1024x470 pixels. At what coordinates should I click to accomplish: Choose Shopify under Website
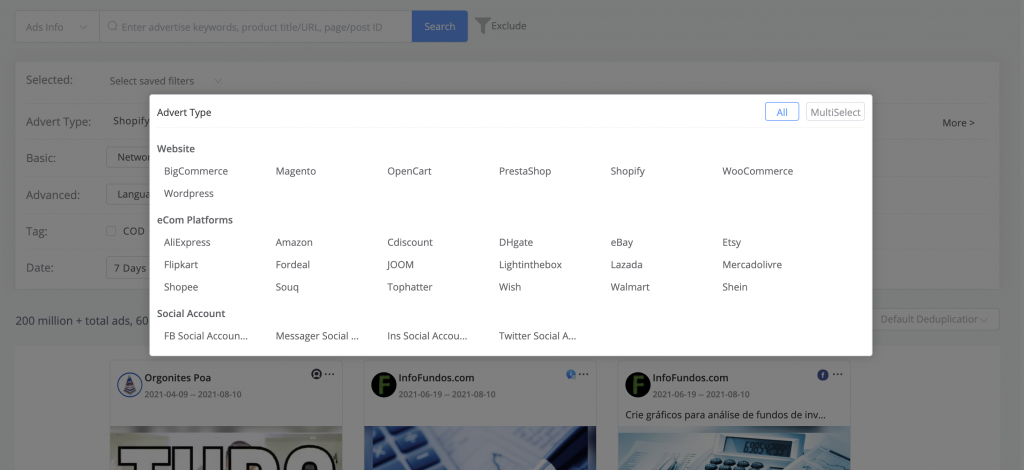pos(628,171)
